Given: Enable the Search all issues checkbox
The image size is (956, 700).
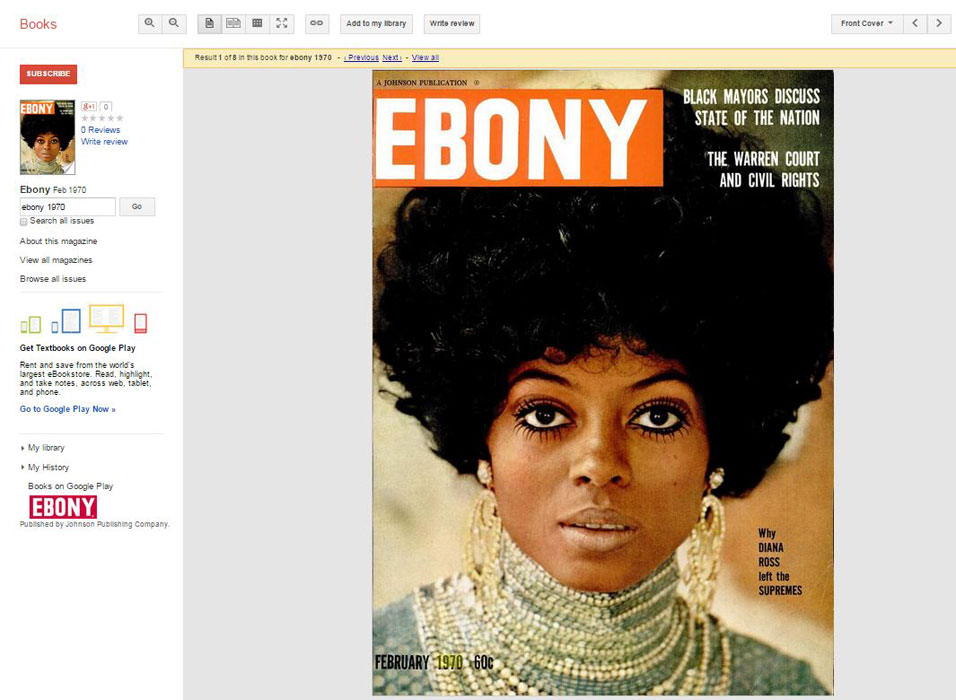Looking at the screenshot, I should 24,221.
